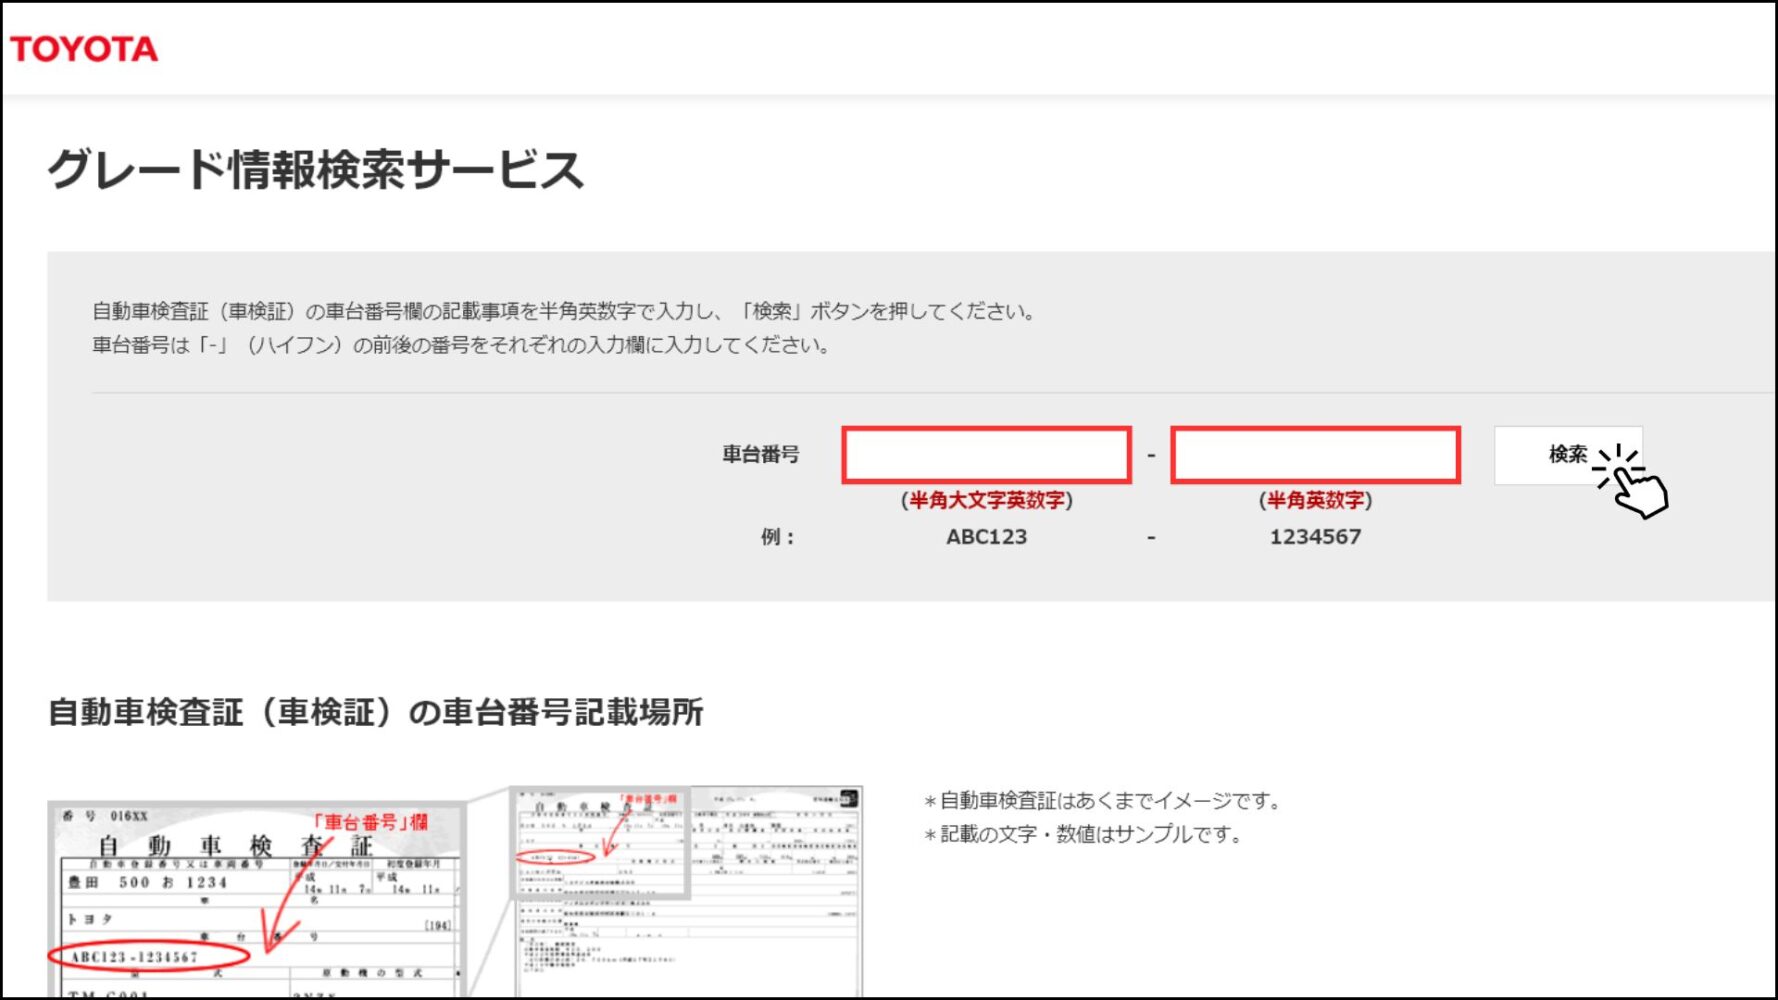Click the instruction line starting 車台番号は「-」
Image resolution: width=1778 pixels, height=1000 pixels.
462,345
